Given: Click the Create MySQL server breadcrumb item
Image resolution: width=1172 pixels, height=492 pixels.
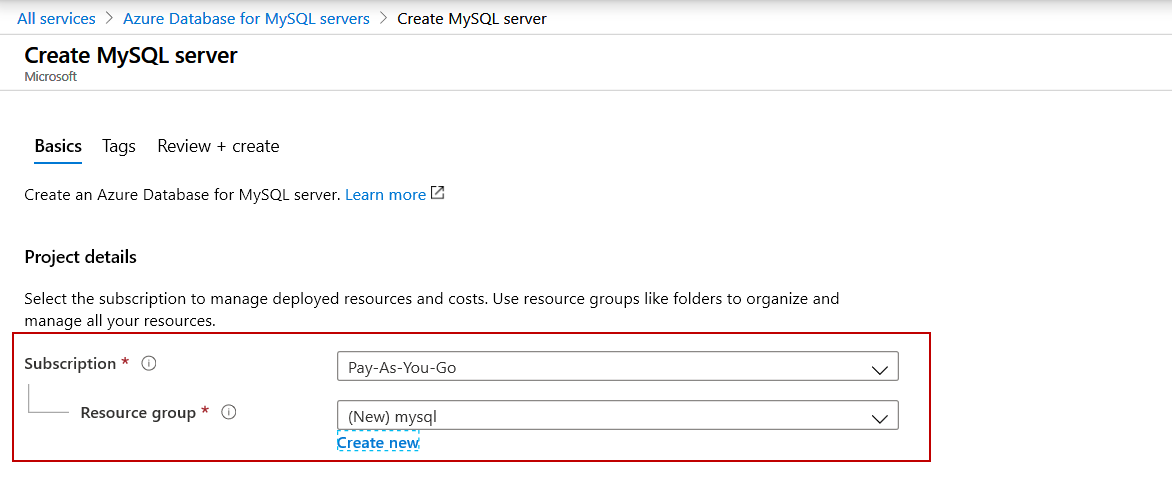Looking at the screenshot, I should click(471, 19).
